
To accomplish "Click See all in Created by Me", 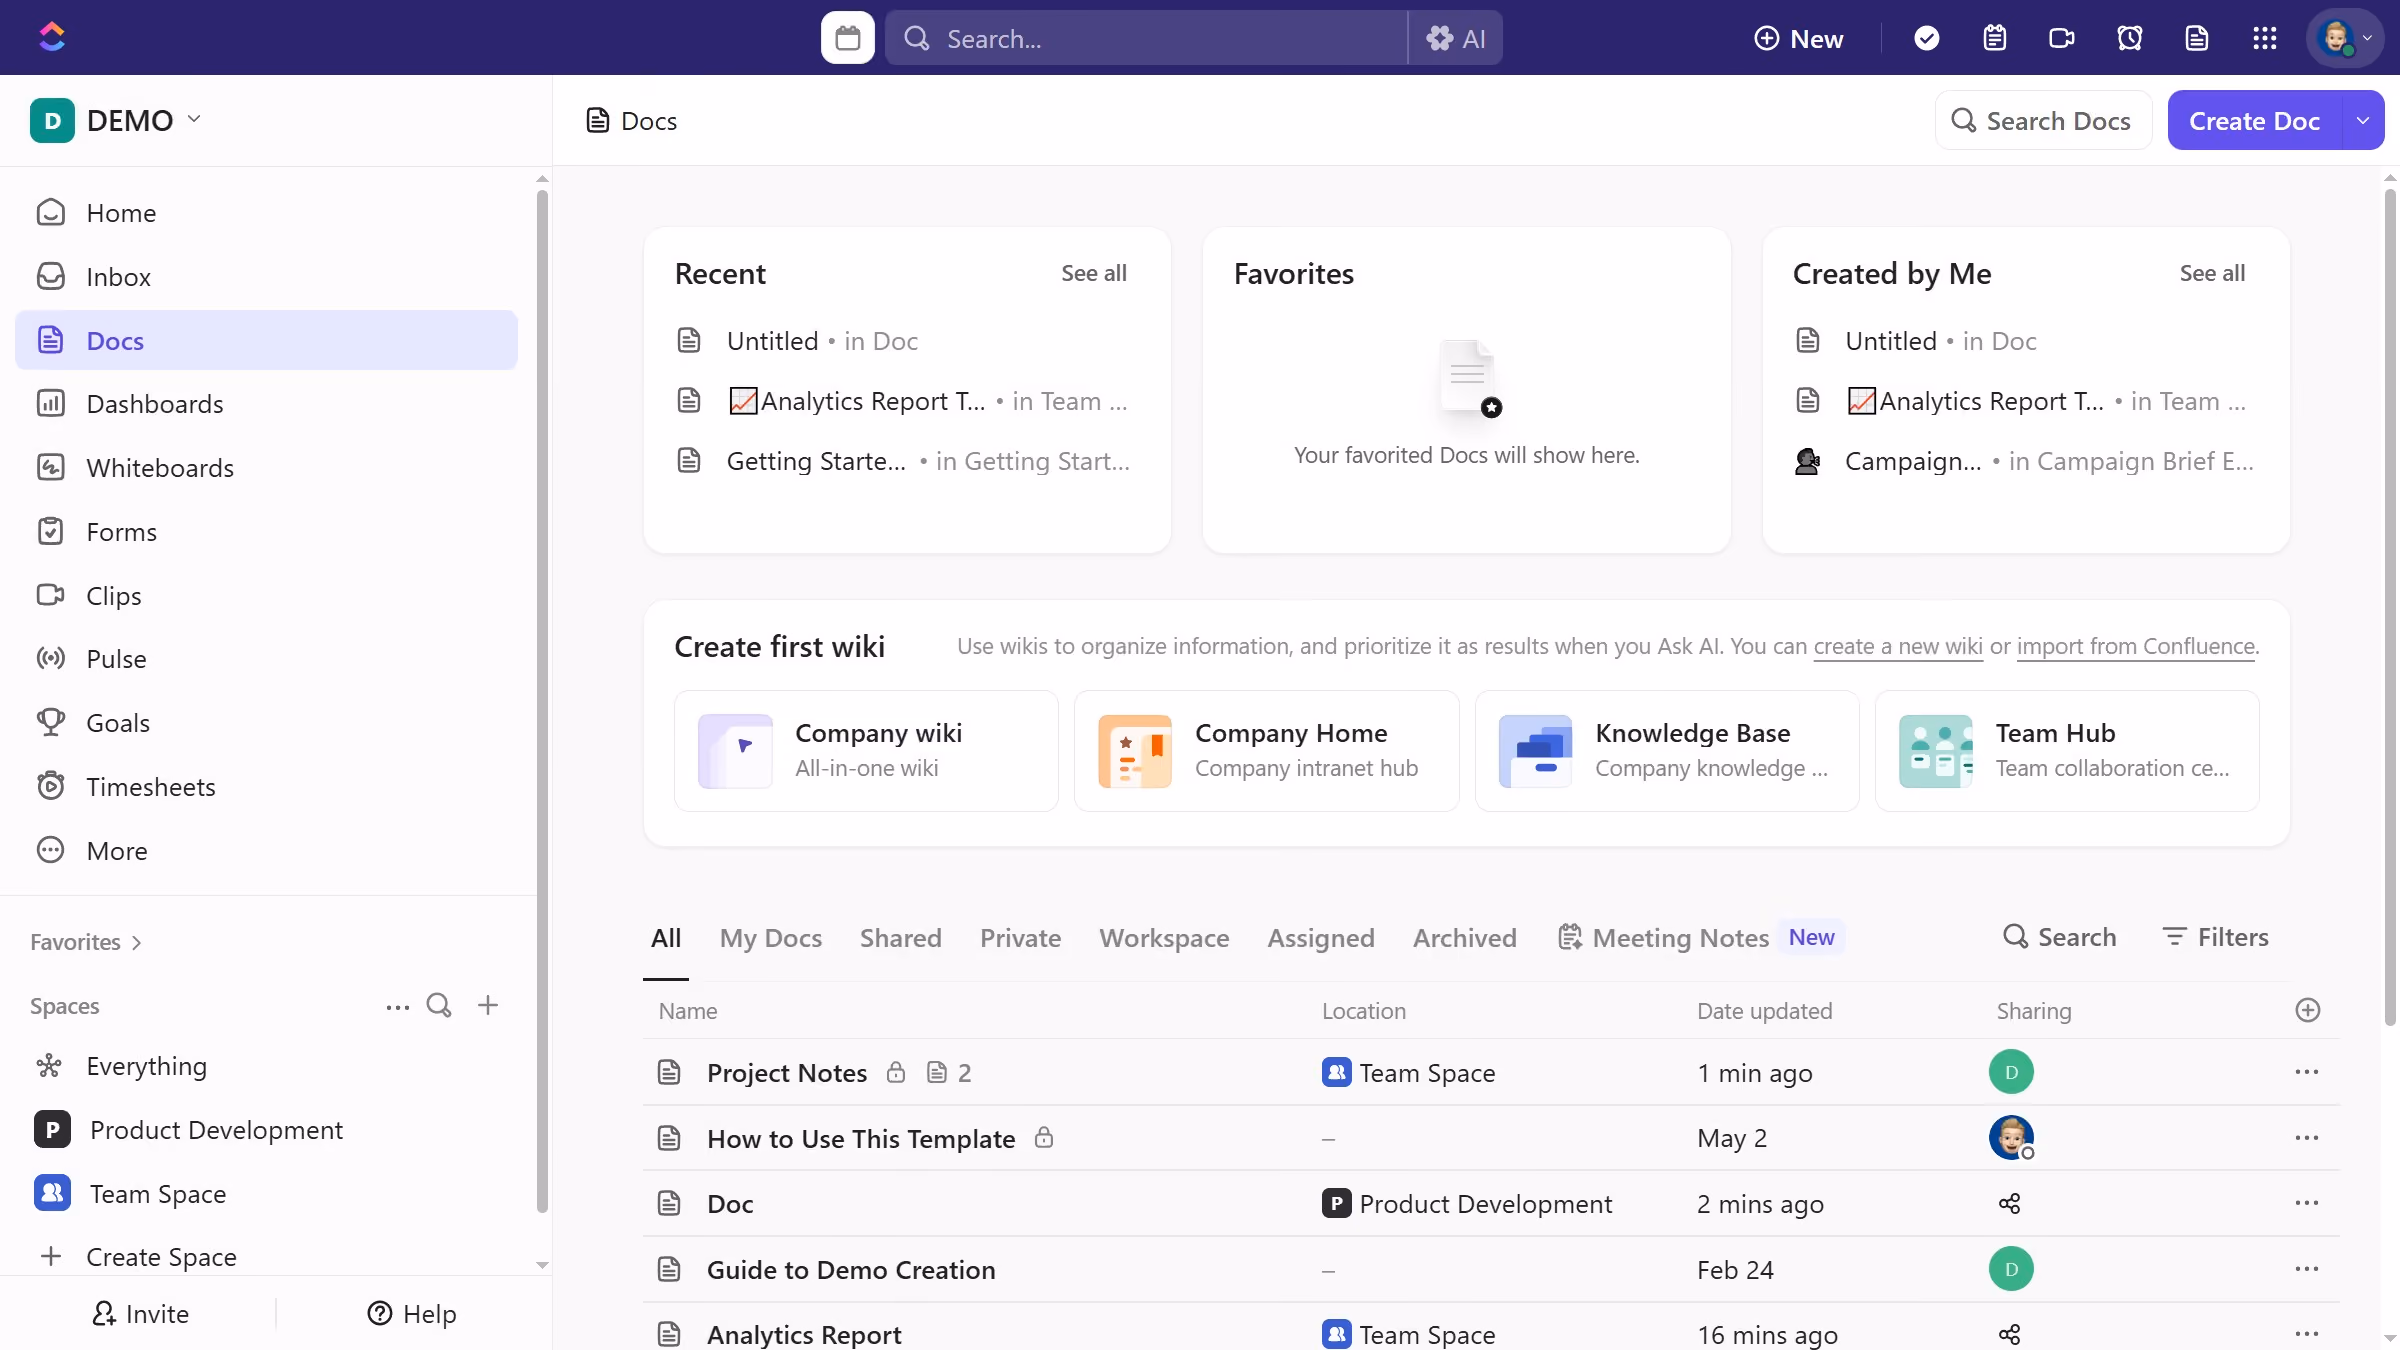I will click(x=2212, y=273).
